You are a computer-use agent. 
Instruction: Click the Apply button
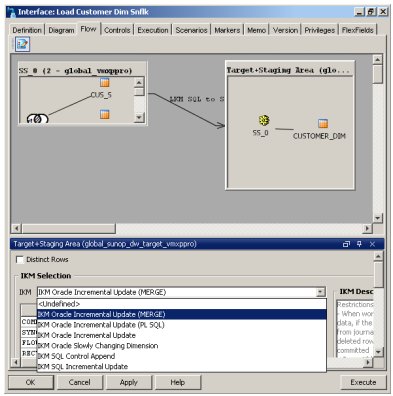tap(129, 382)
